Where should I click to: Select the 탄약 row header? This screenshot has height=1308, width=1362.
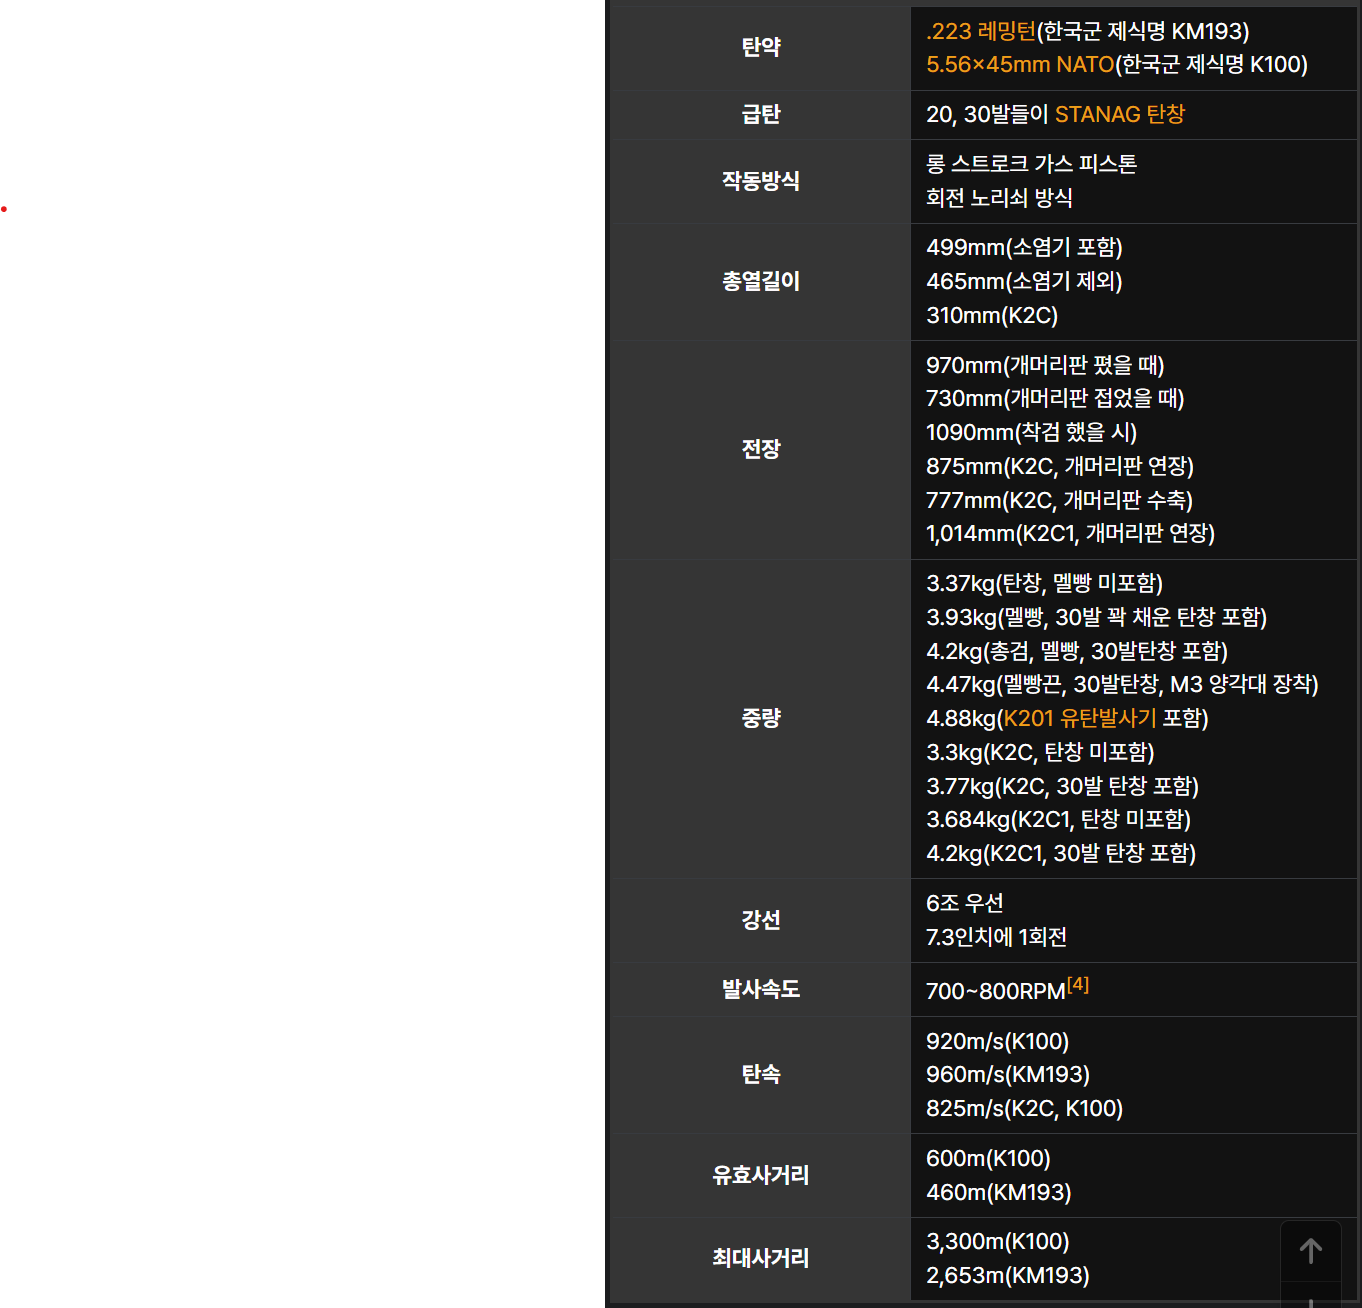click(x=761, y=47)
